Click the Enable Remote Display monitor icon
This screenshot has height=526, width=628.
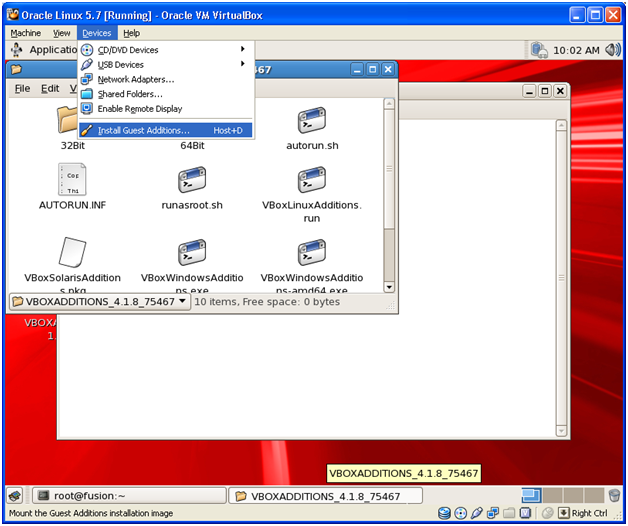pyautogui.click(x=87, y=109)
